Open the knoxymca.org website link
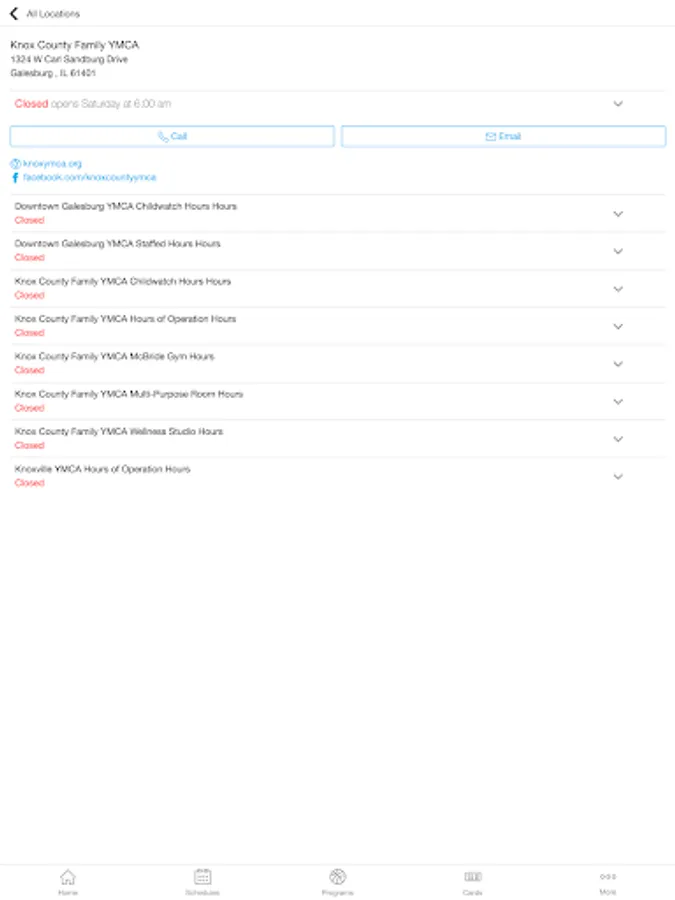 click(52, 164)
